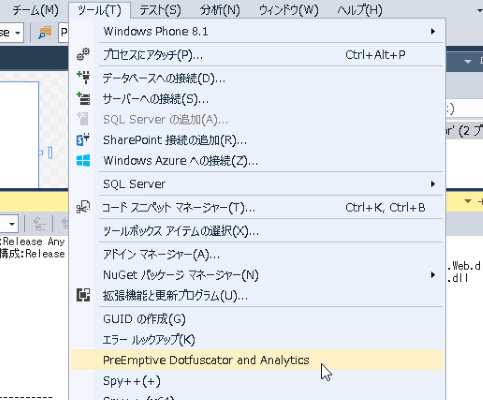
Task: Choose SharePoint 接続の追加(R)...
Action: (x=257, y=140)
